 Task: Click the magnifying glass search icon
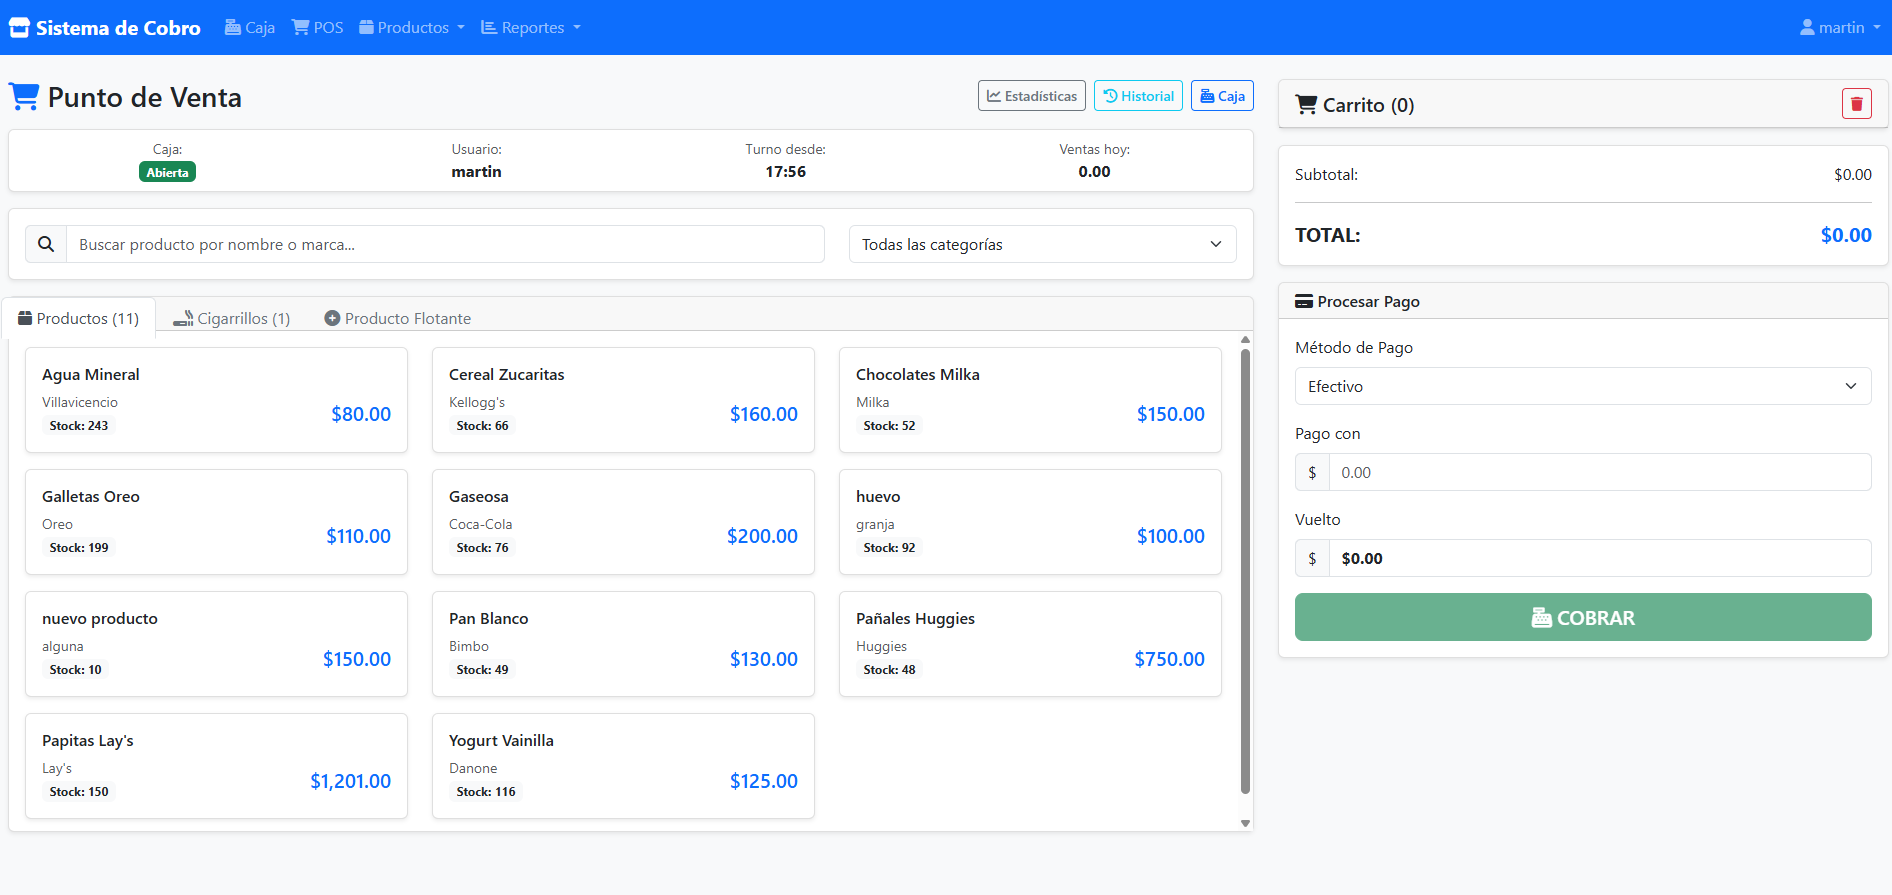(46, 244)
